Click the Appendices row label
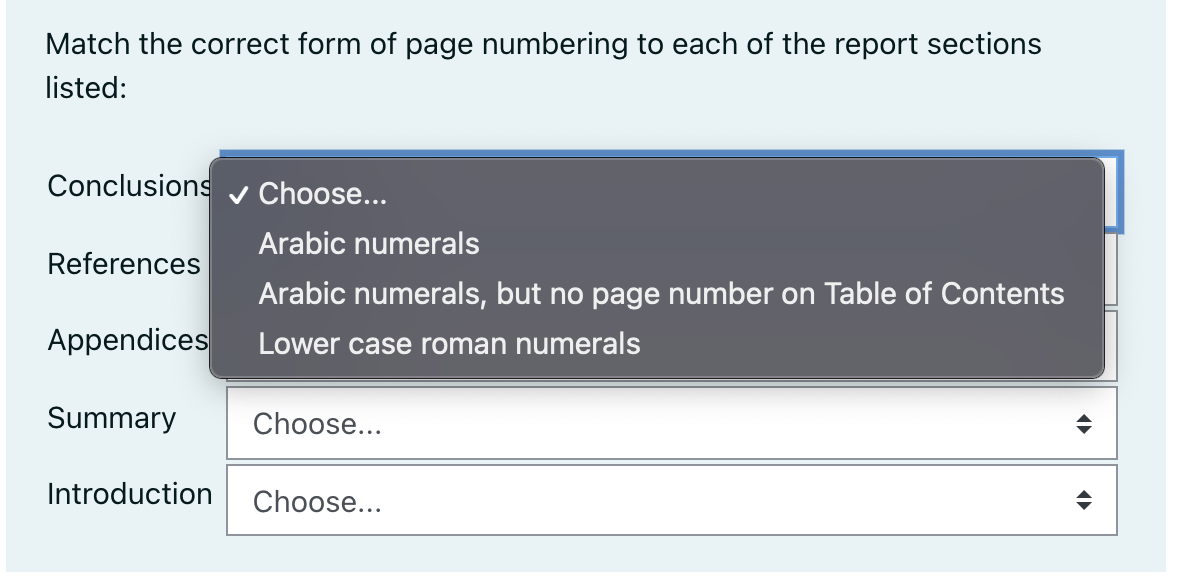1184x584 pixels. (x=128, y=341)
